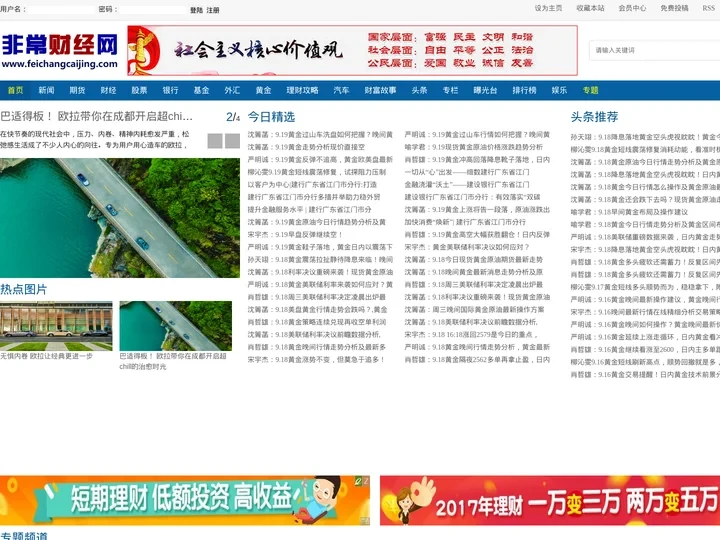Open article 以客户为中心|建行广东省江门市分行:打造
Image resolution: width=720 pixels, height=540 pixels.
[x=312, y=185]
